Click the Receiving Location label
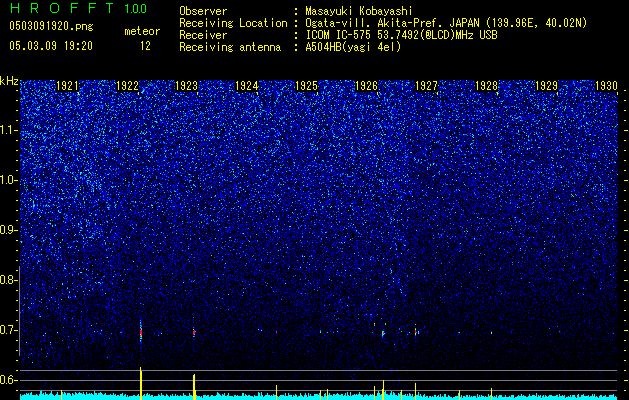The image size is (629, 400). coord(233,23)
